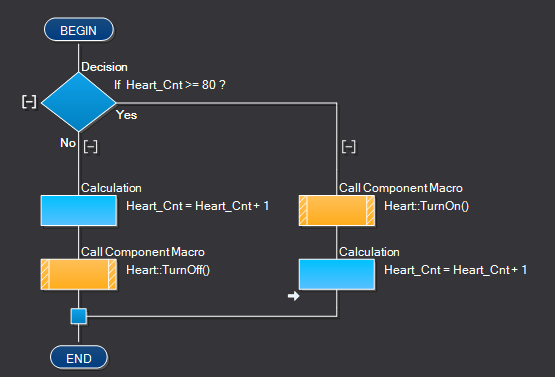Click the white insertion arrow marker
The width and height of the screenshot is (555, 377).
point(293,296)
